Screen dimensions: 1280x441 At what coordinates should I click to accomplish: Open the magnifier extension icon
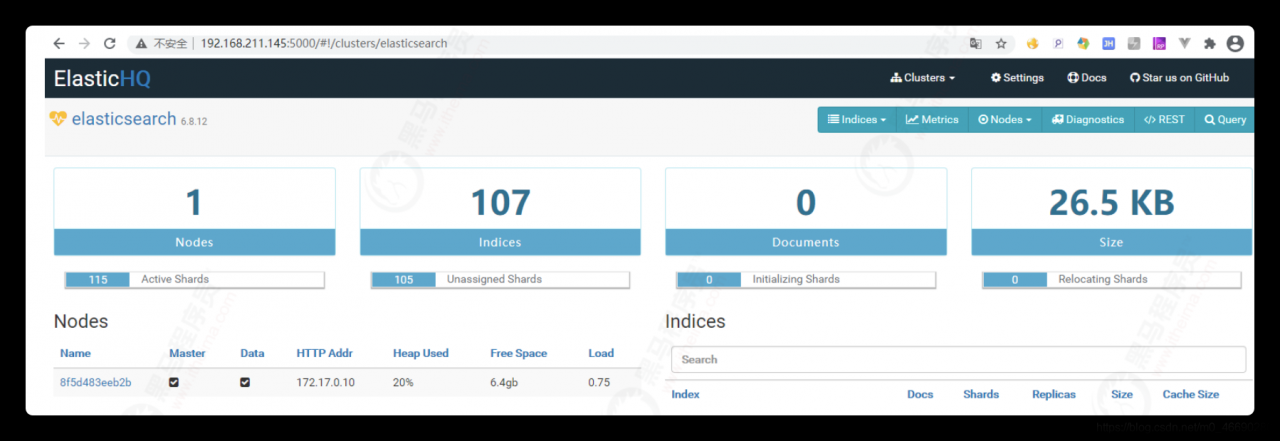click(1058, 44)
